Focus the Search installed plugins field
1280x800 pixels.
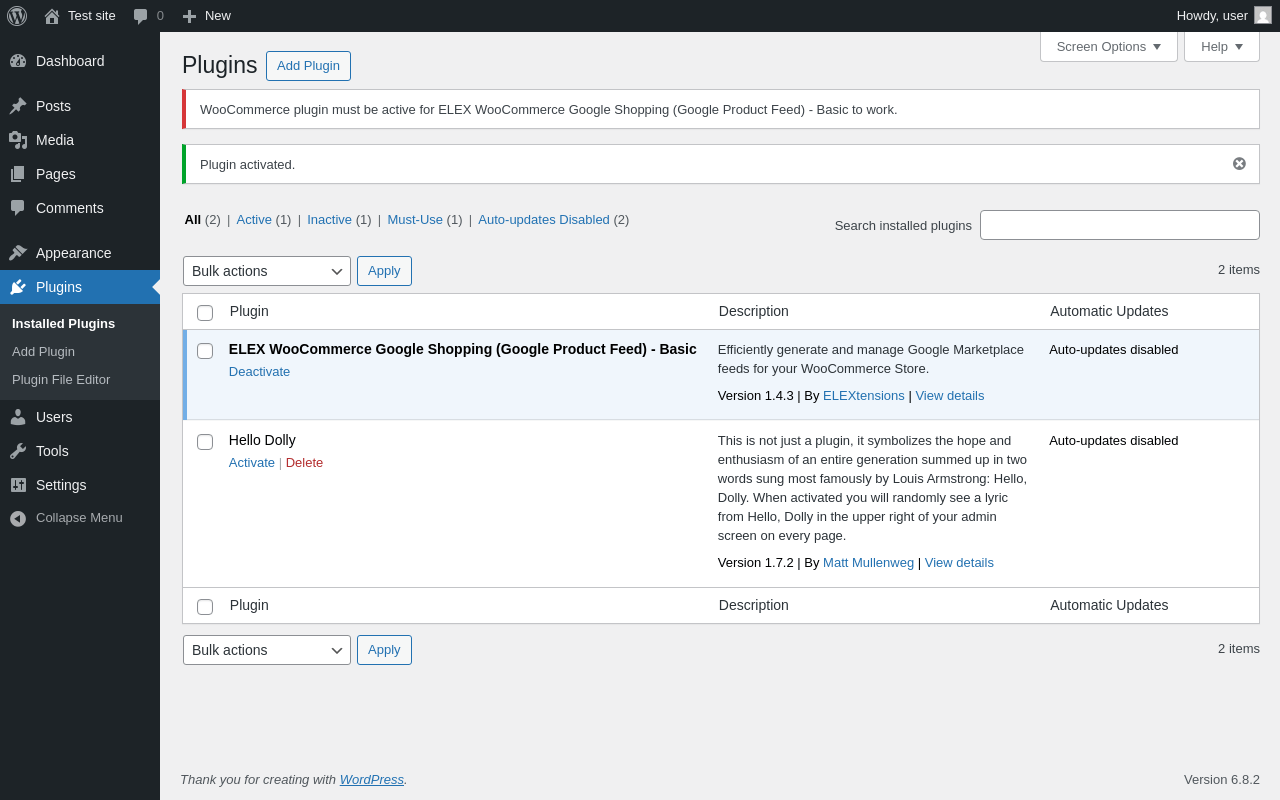pyautogui.click(x=1120, y=225)
